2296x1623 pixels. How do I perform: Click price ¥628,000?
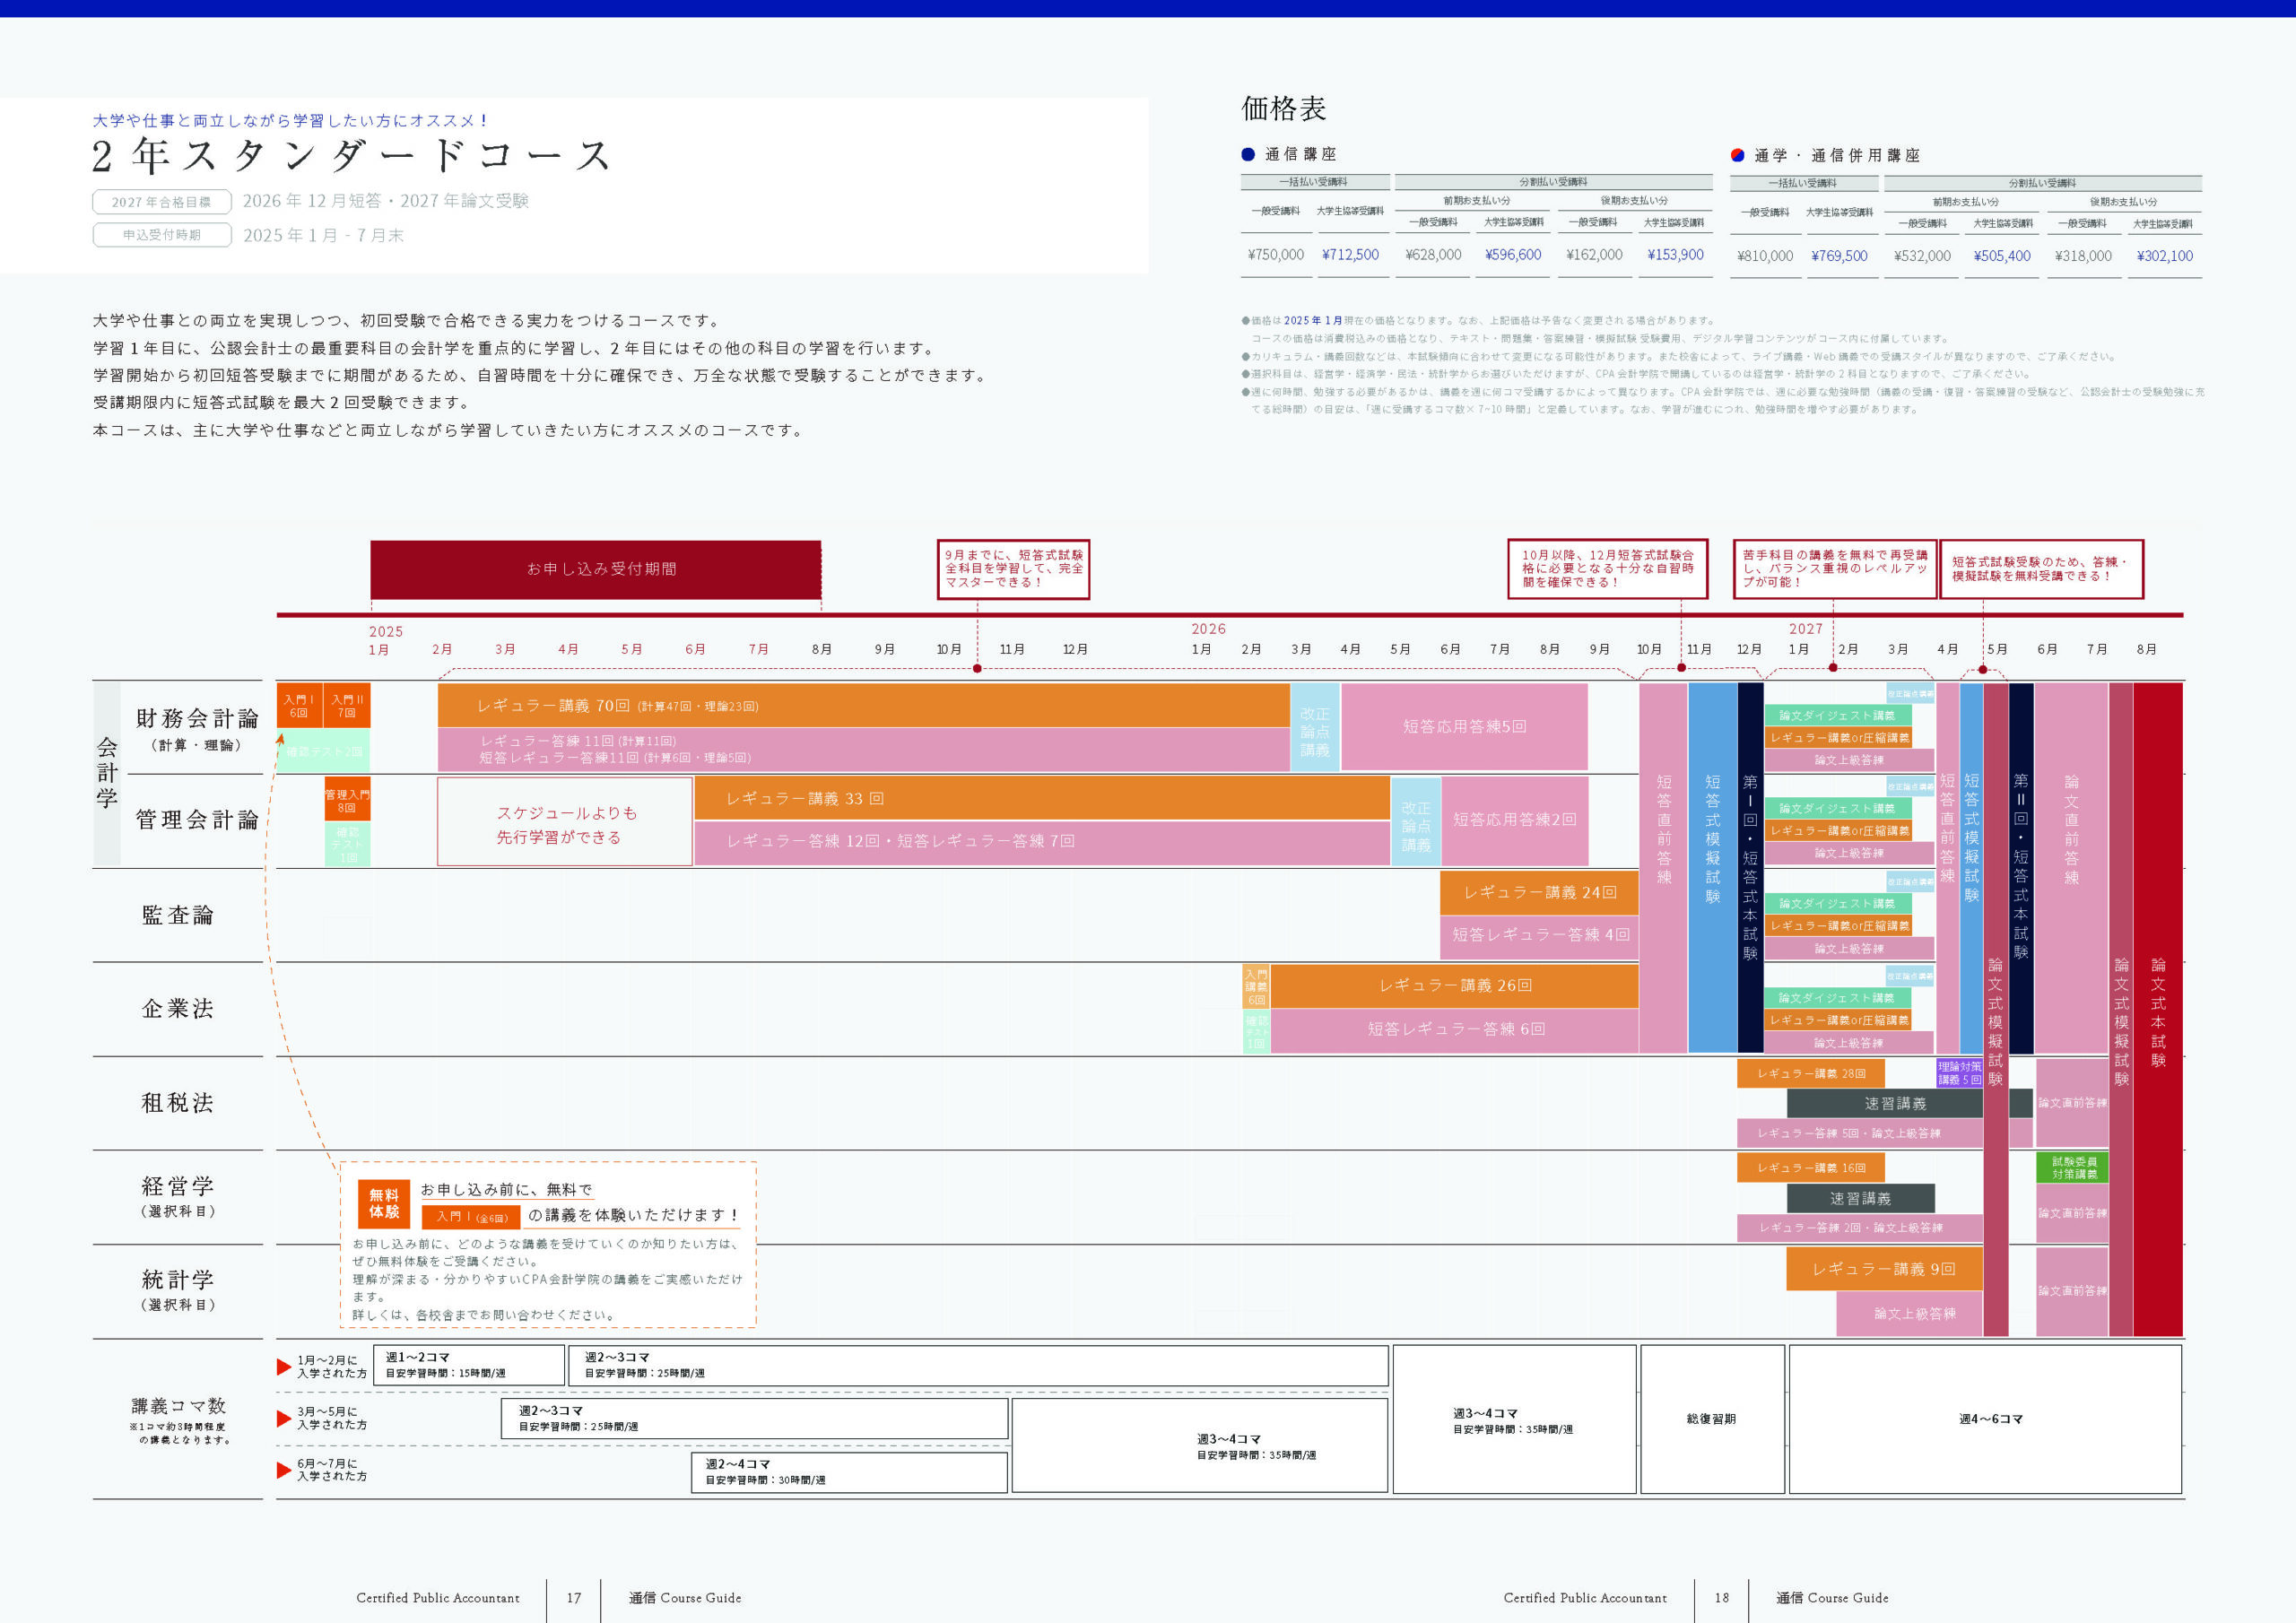point(1433,255)
